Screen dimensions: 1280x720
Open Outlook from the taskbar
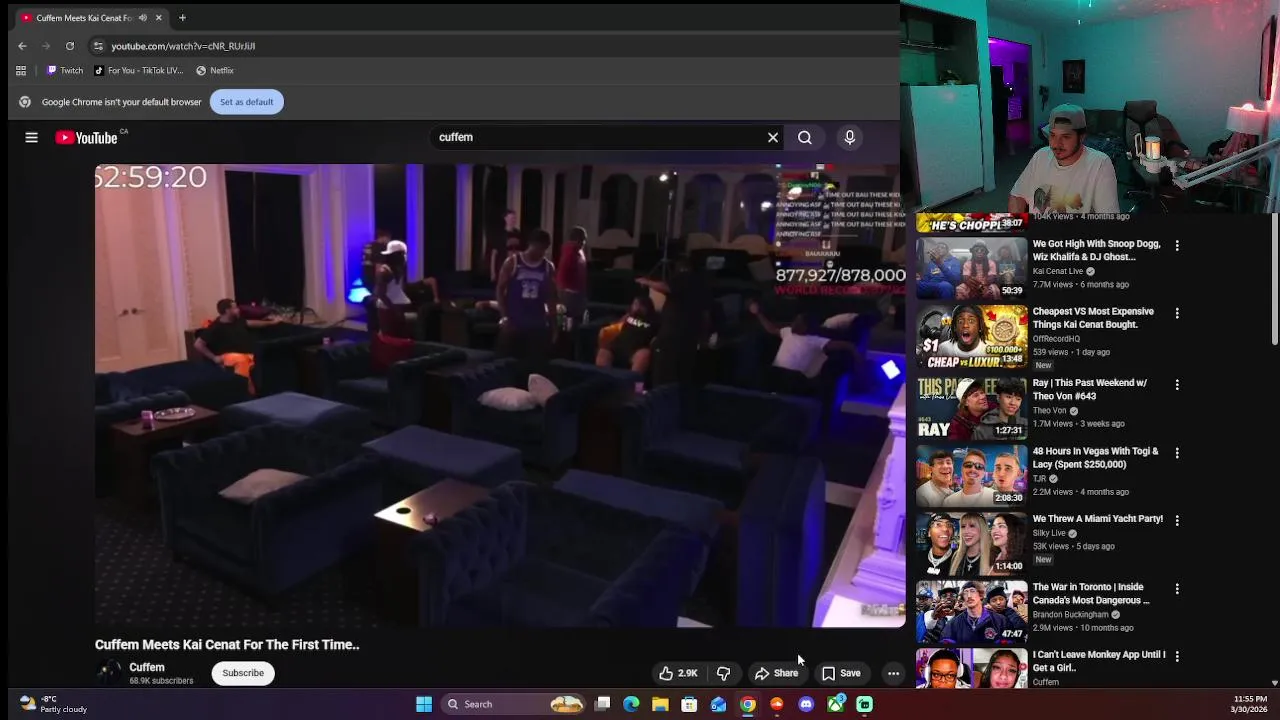718,705
